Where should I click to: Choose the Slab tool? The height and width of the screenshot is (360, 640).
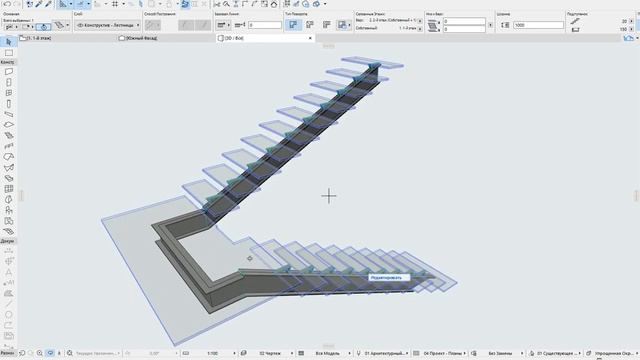(x=9, y=125)
